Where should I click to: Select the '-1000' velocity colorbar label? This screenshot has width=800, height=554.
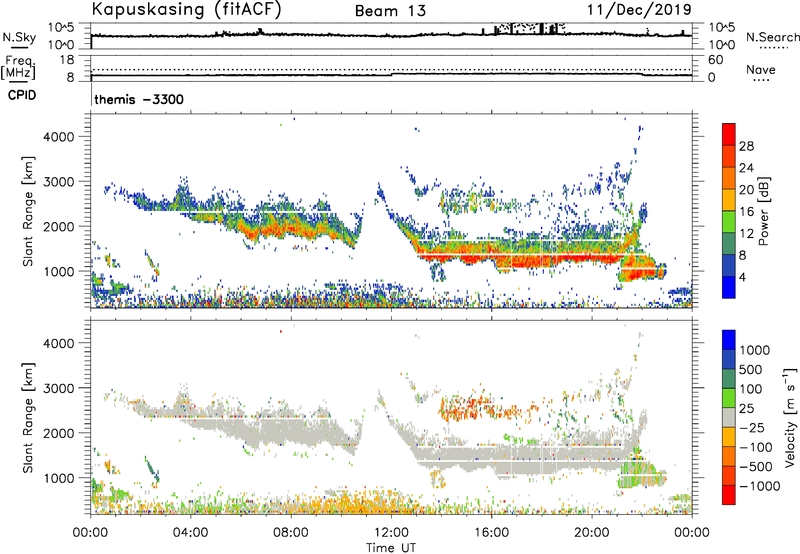[759, 486]
